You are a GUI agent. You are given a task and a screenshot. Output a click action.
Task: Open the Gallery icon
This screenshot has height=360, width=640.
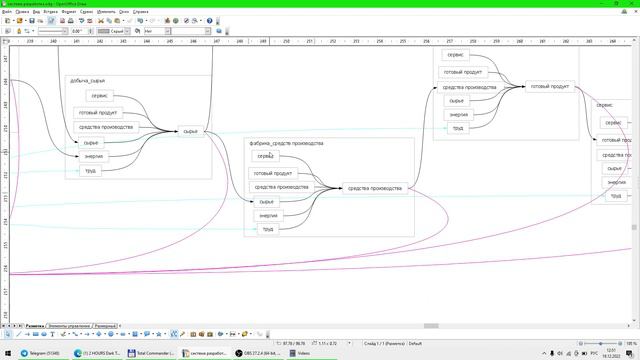click(210, 334)
